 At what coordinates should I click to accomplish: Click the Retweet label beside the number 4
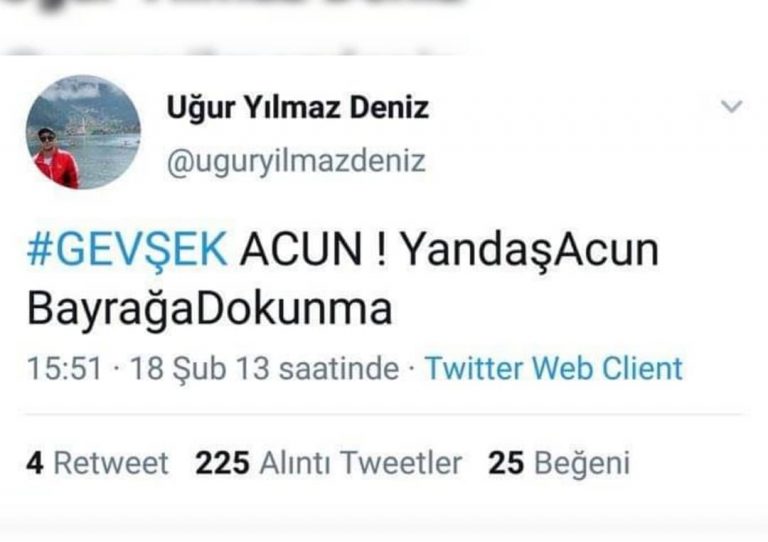click(111, 463)
